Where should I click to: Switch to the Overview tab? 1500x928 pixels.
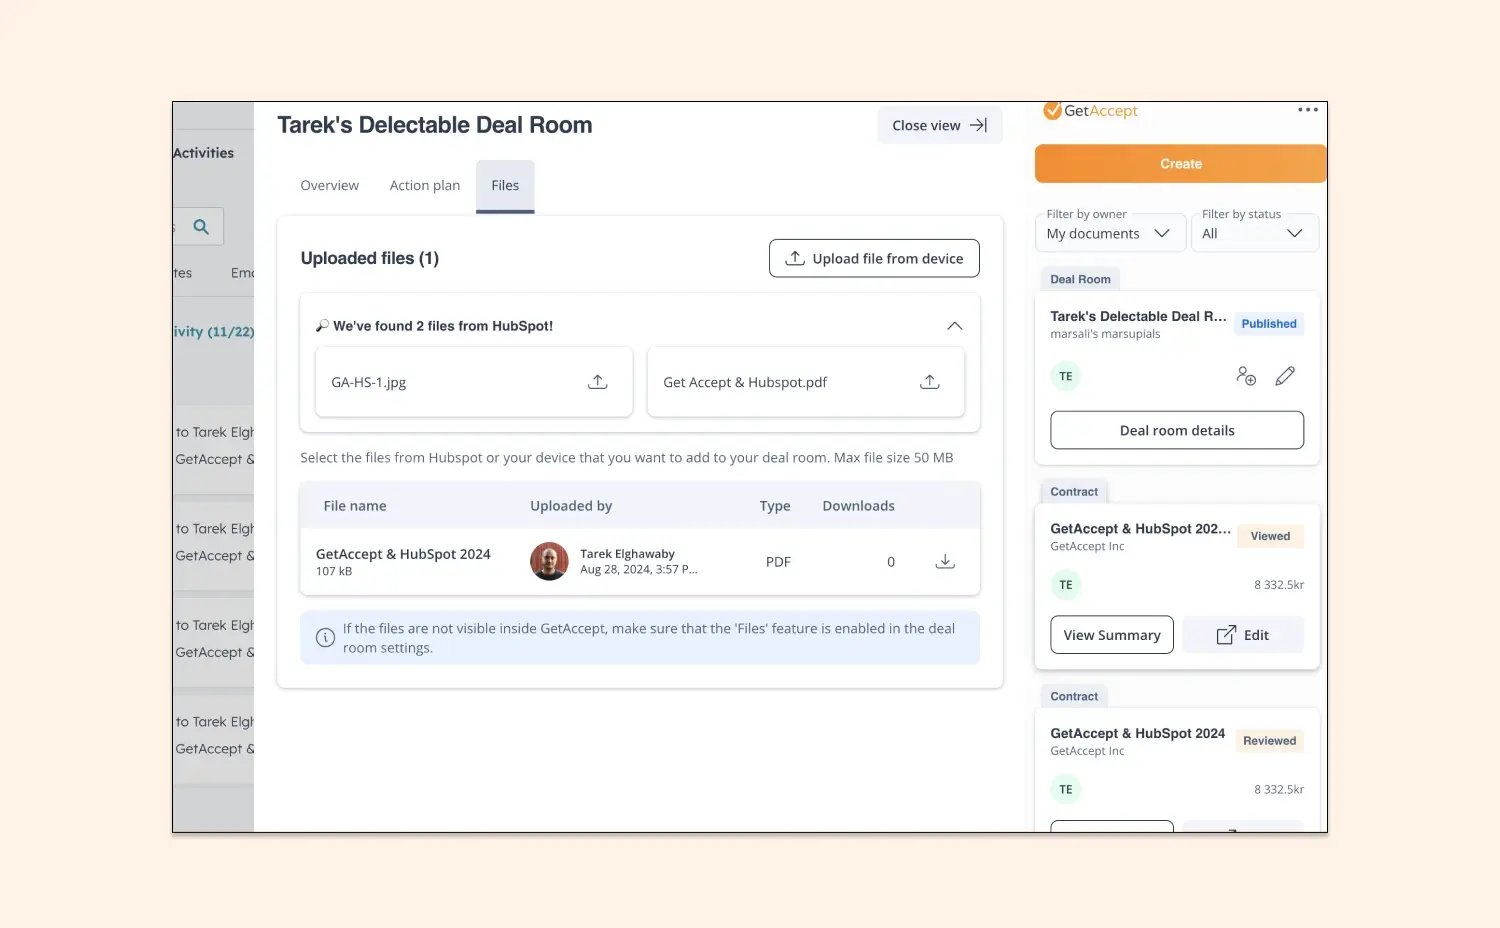click(329, 186)
